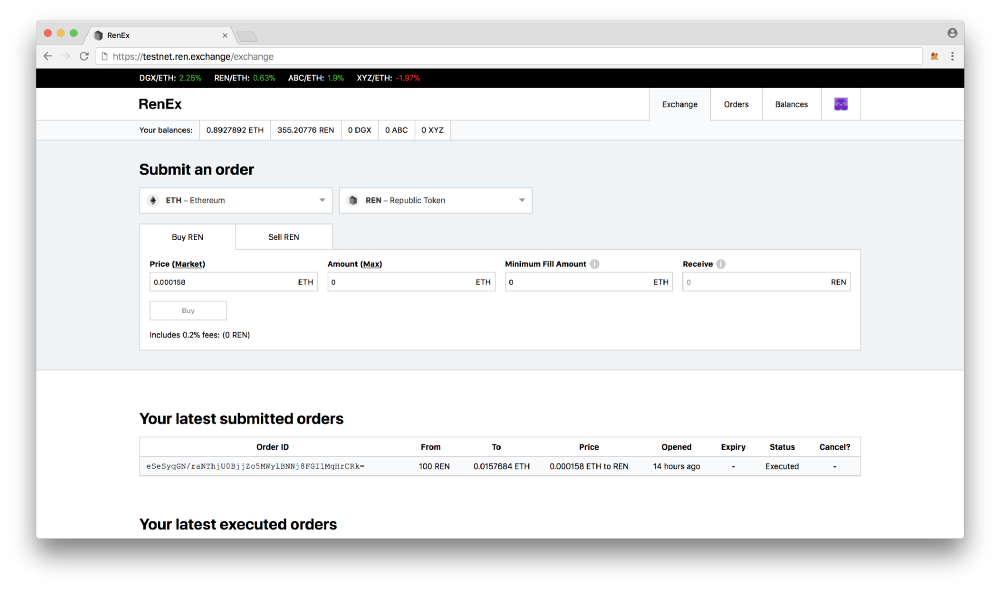Open the Balances page

tap(791, 104)
